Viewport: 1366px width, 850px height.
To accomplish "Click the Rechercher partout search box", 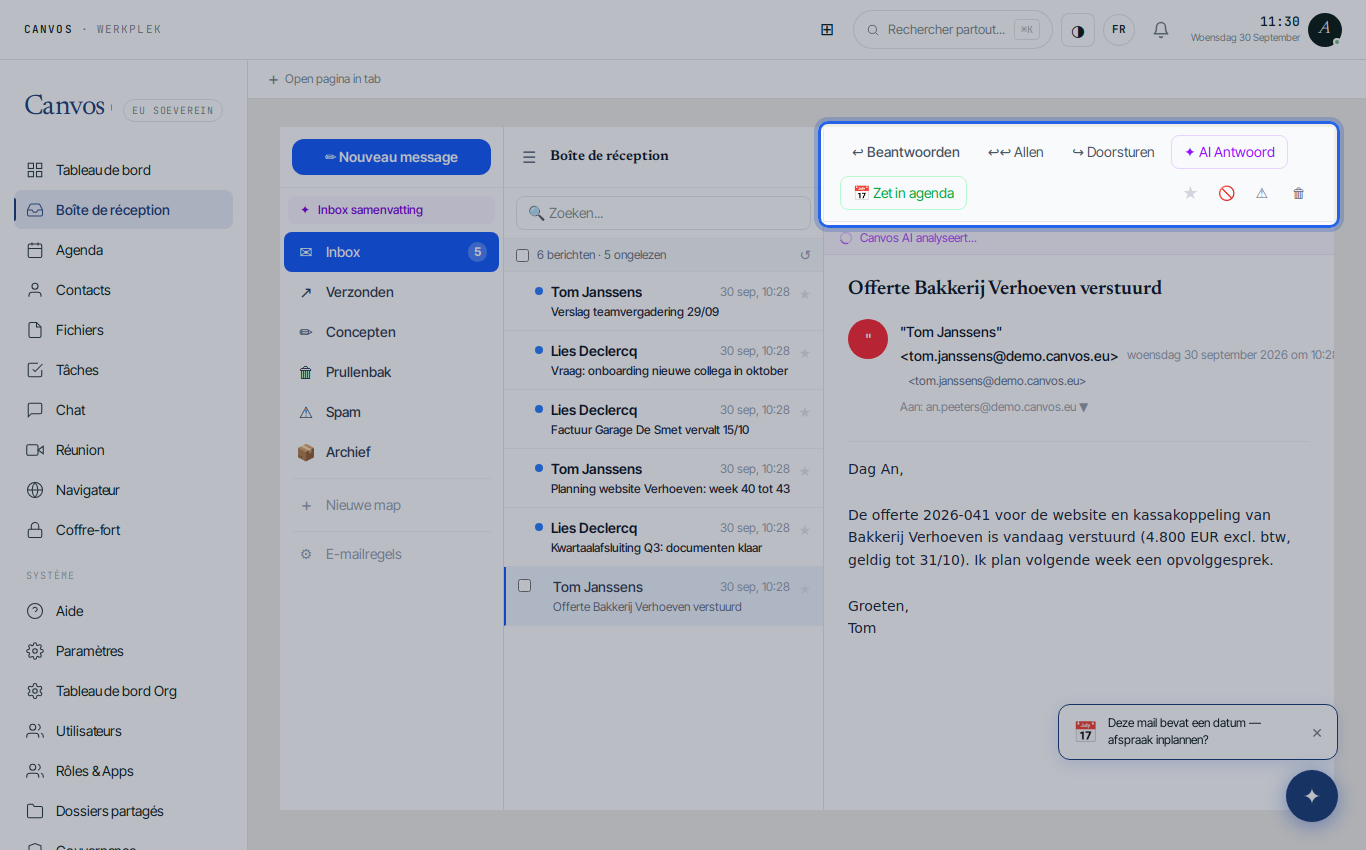I will (x=953, y=30).
